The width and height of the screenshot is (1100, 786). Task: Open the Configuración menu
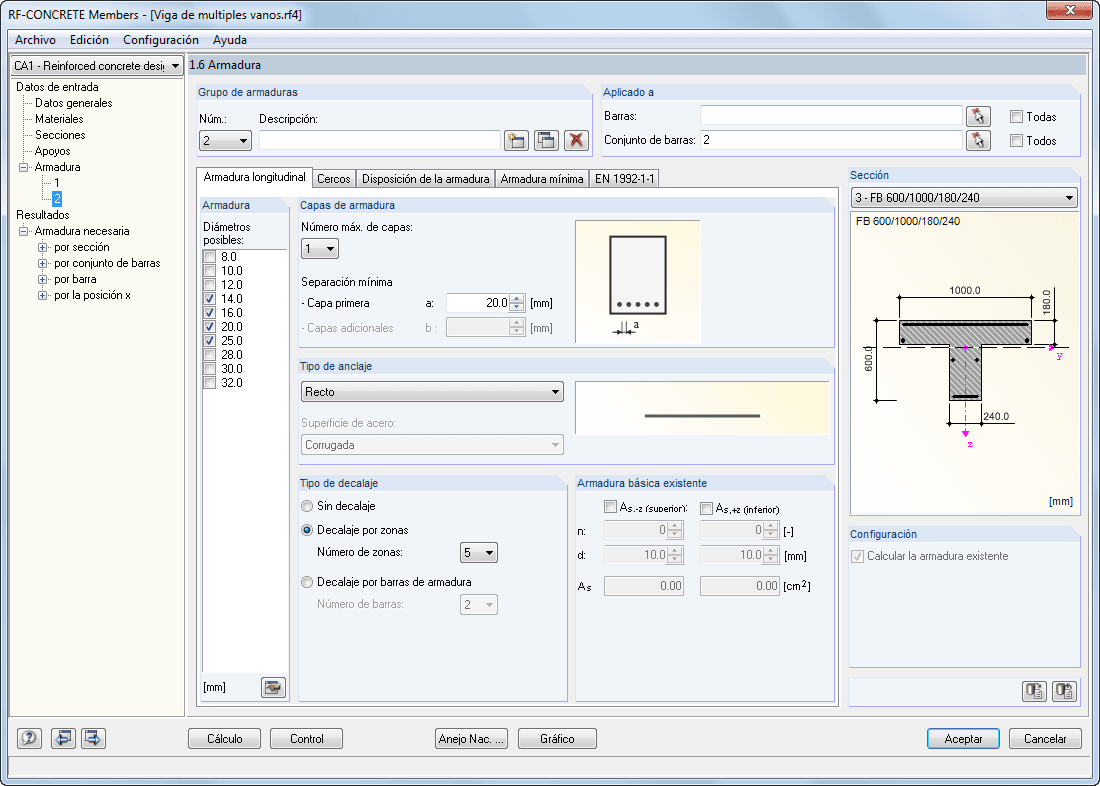(x=161, y=40)
